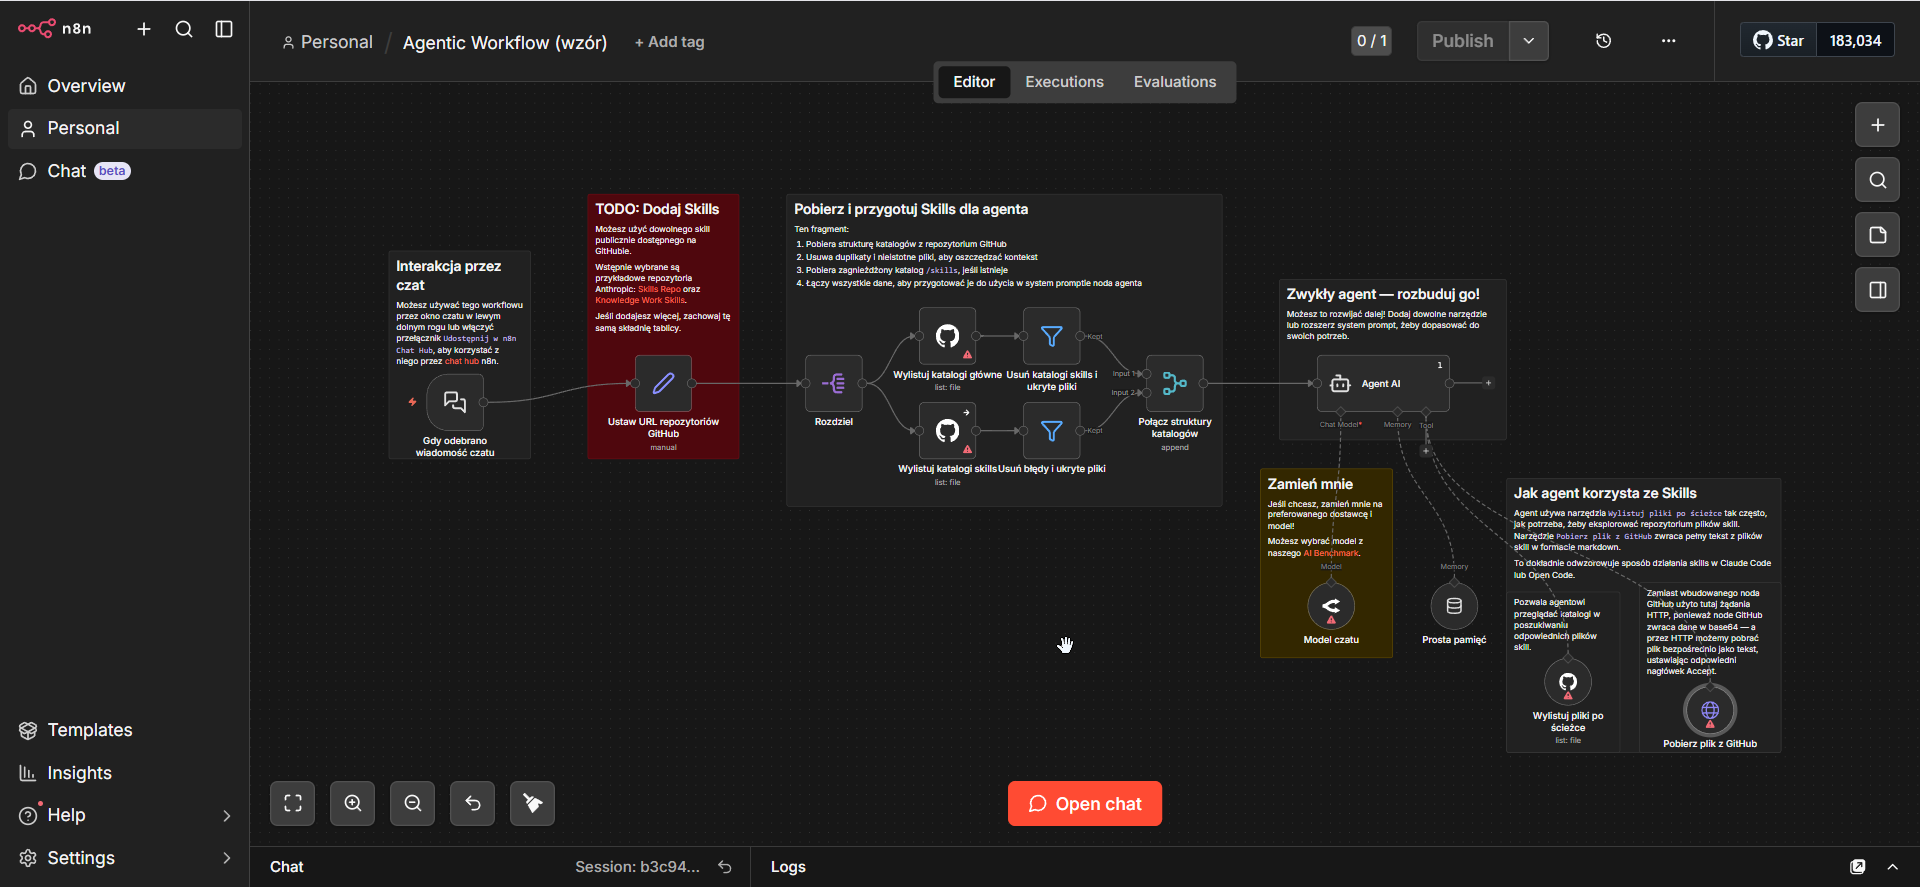
Task: Expand the Settings menu
Action: [x=125, y=858]
